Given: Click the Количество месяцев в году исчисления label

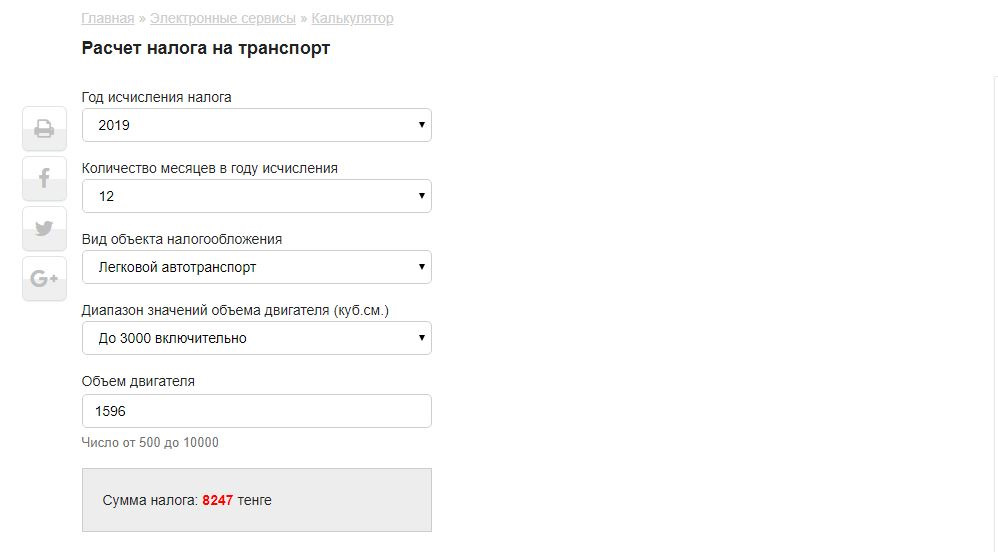Looking at the screenshot, I should point(209,169).
